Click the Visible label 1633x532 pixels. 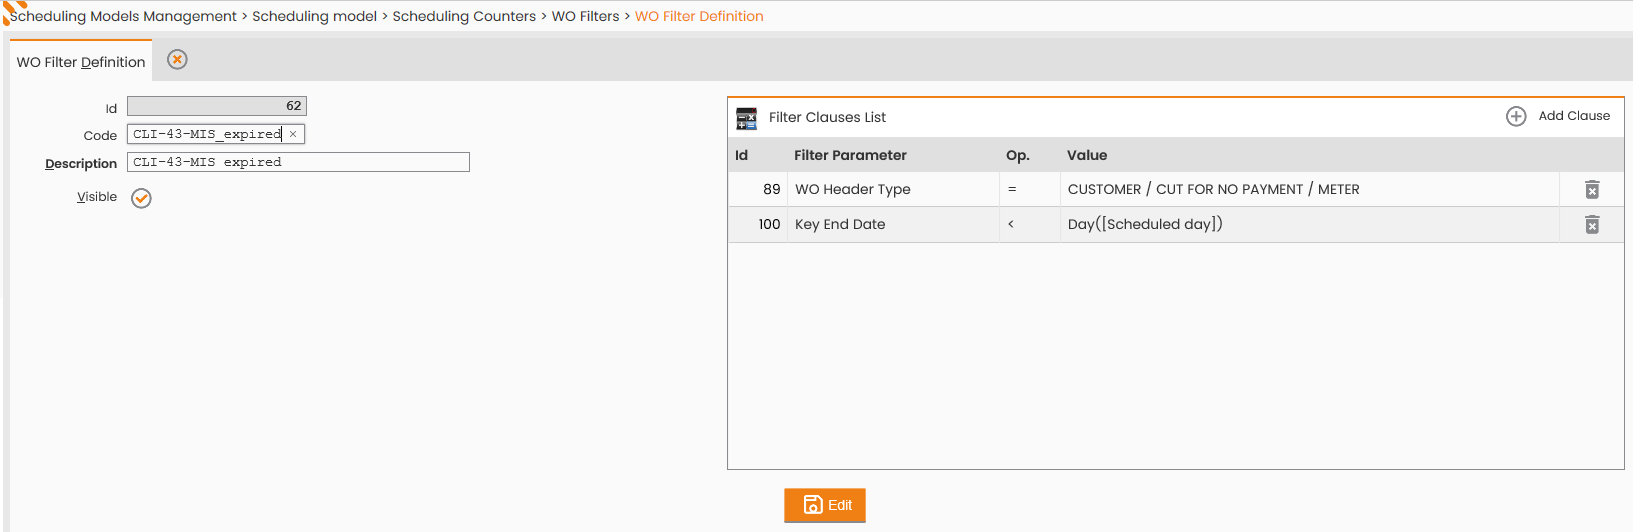[97, 197]
